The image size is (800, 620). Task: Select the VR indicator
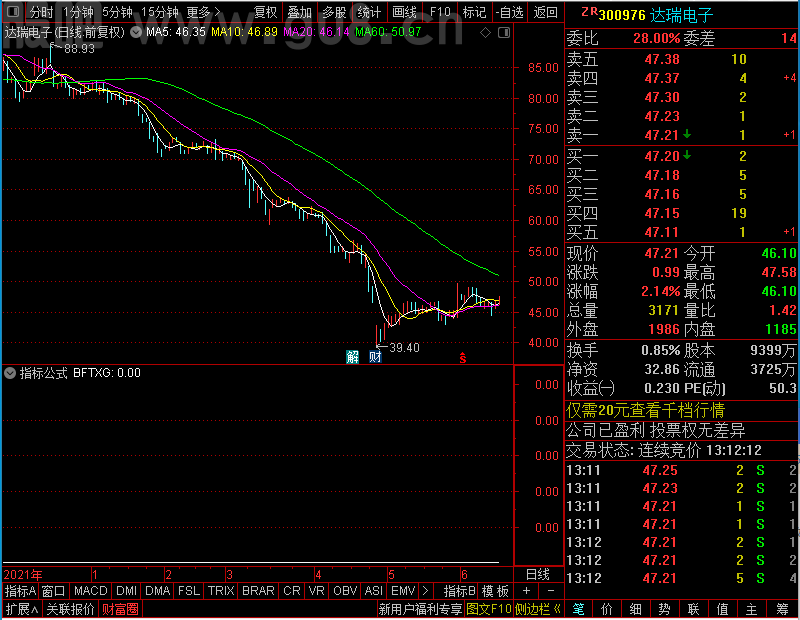[316, 591]
